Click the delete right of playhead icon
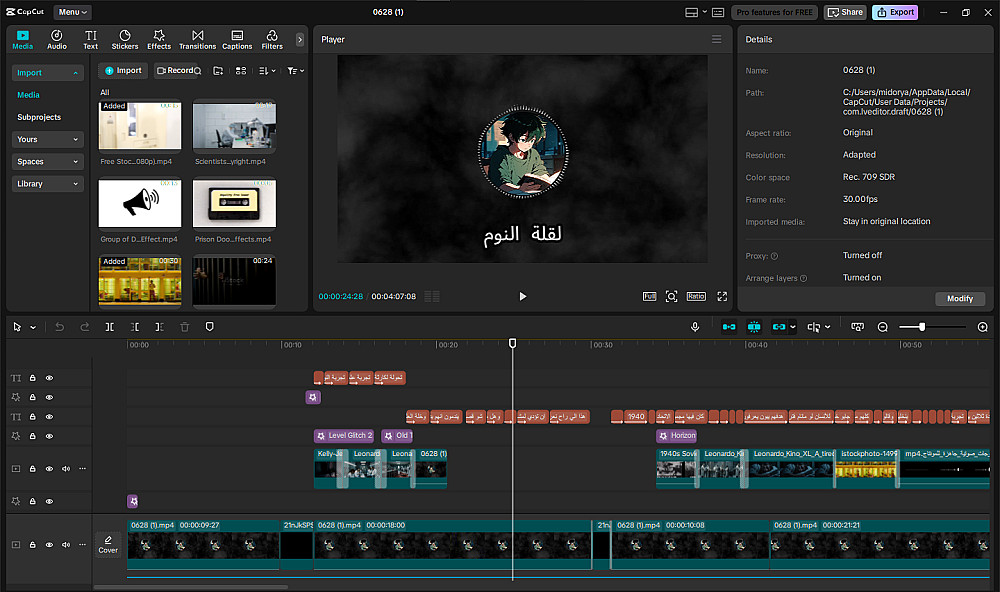This screenshot has width=1000, height=592. (159, 327)
